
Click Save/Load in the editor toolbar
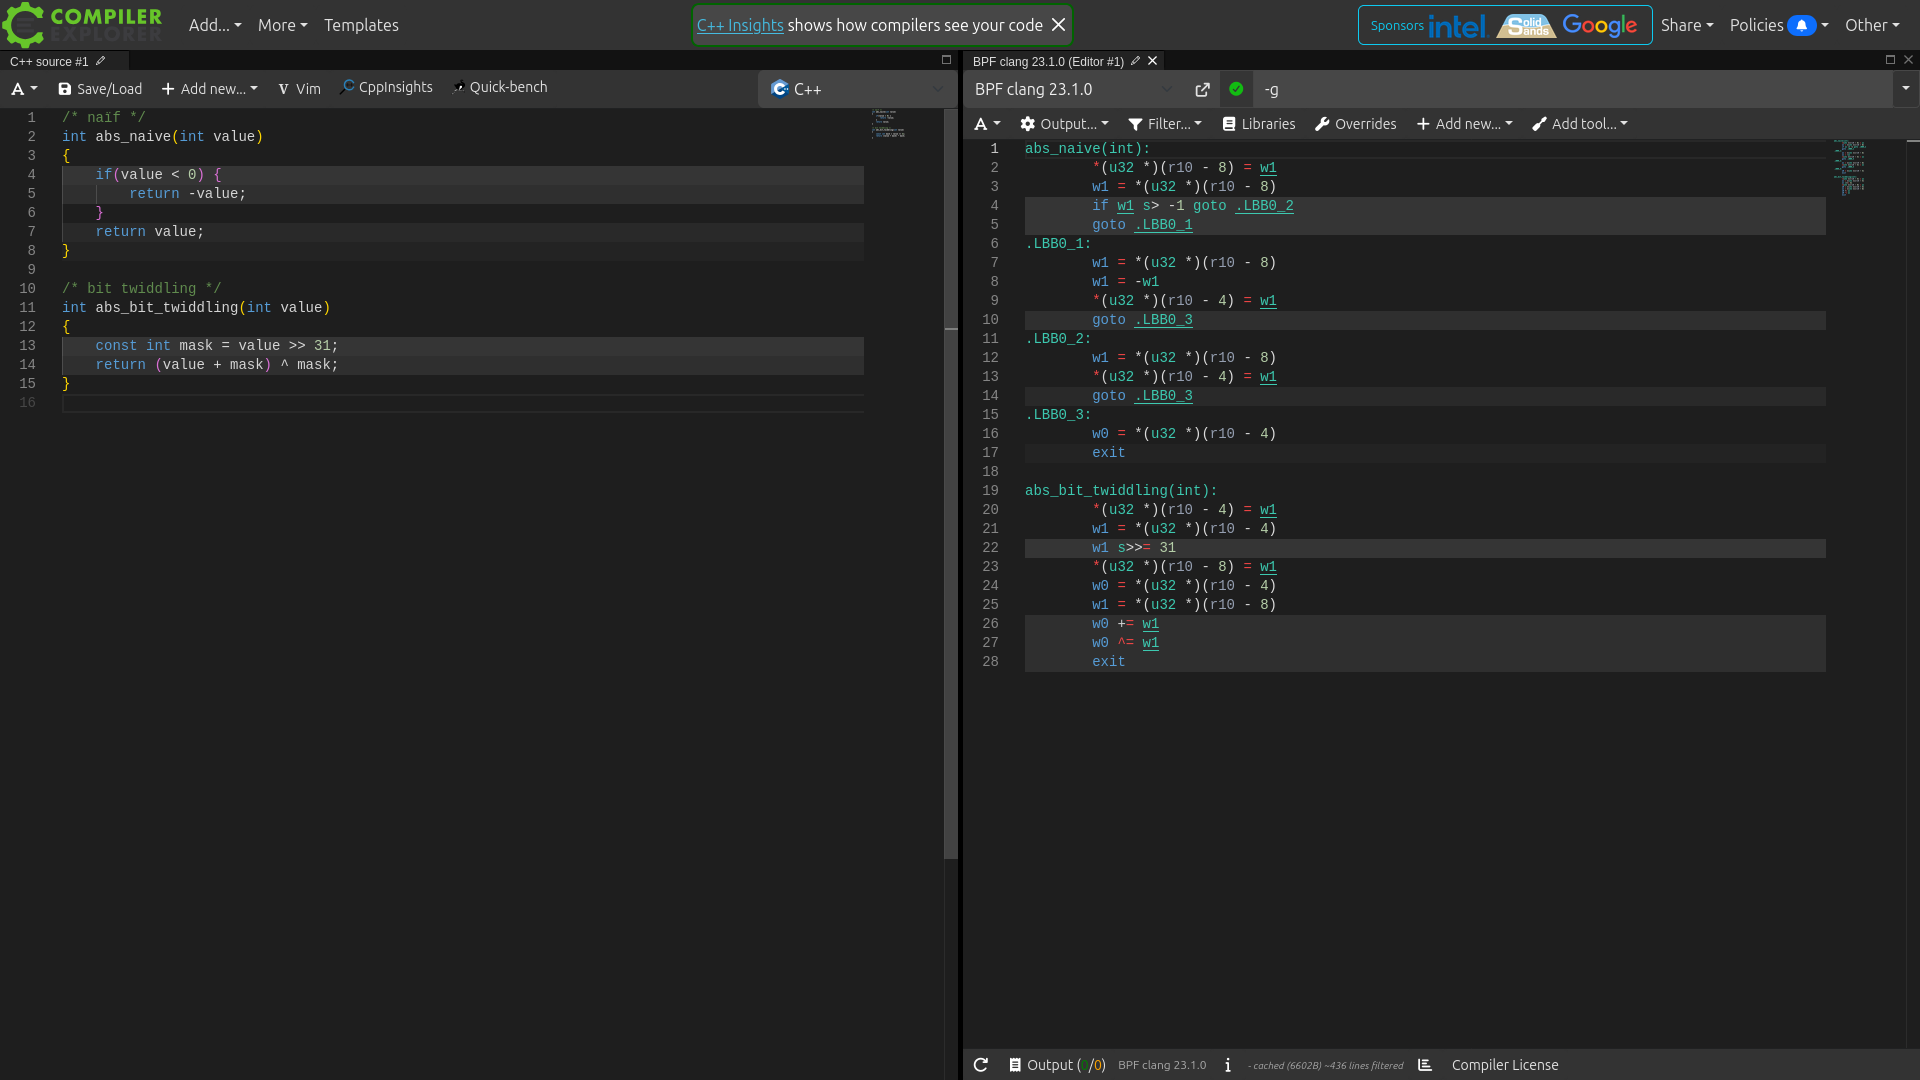pos(100,89)
